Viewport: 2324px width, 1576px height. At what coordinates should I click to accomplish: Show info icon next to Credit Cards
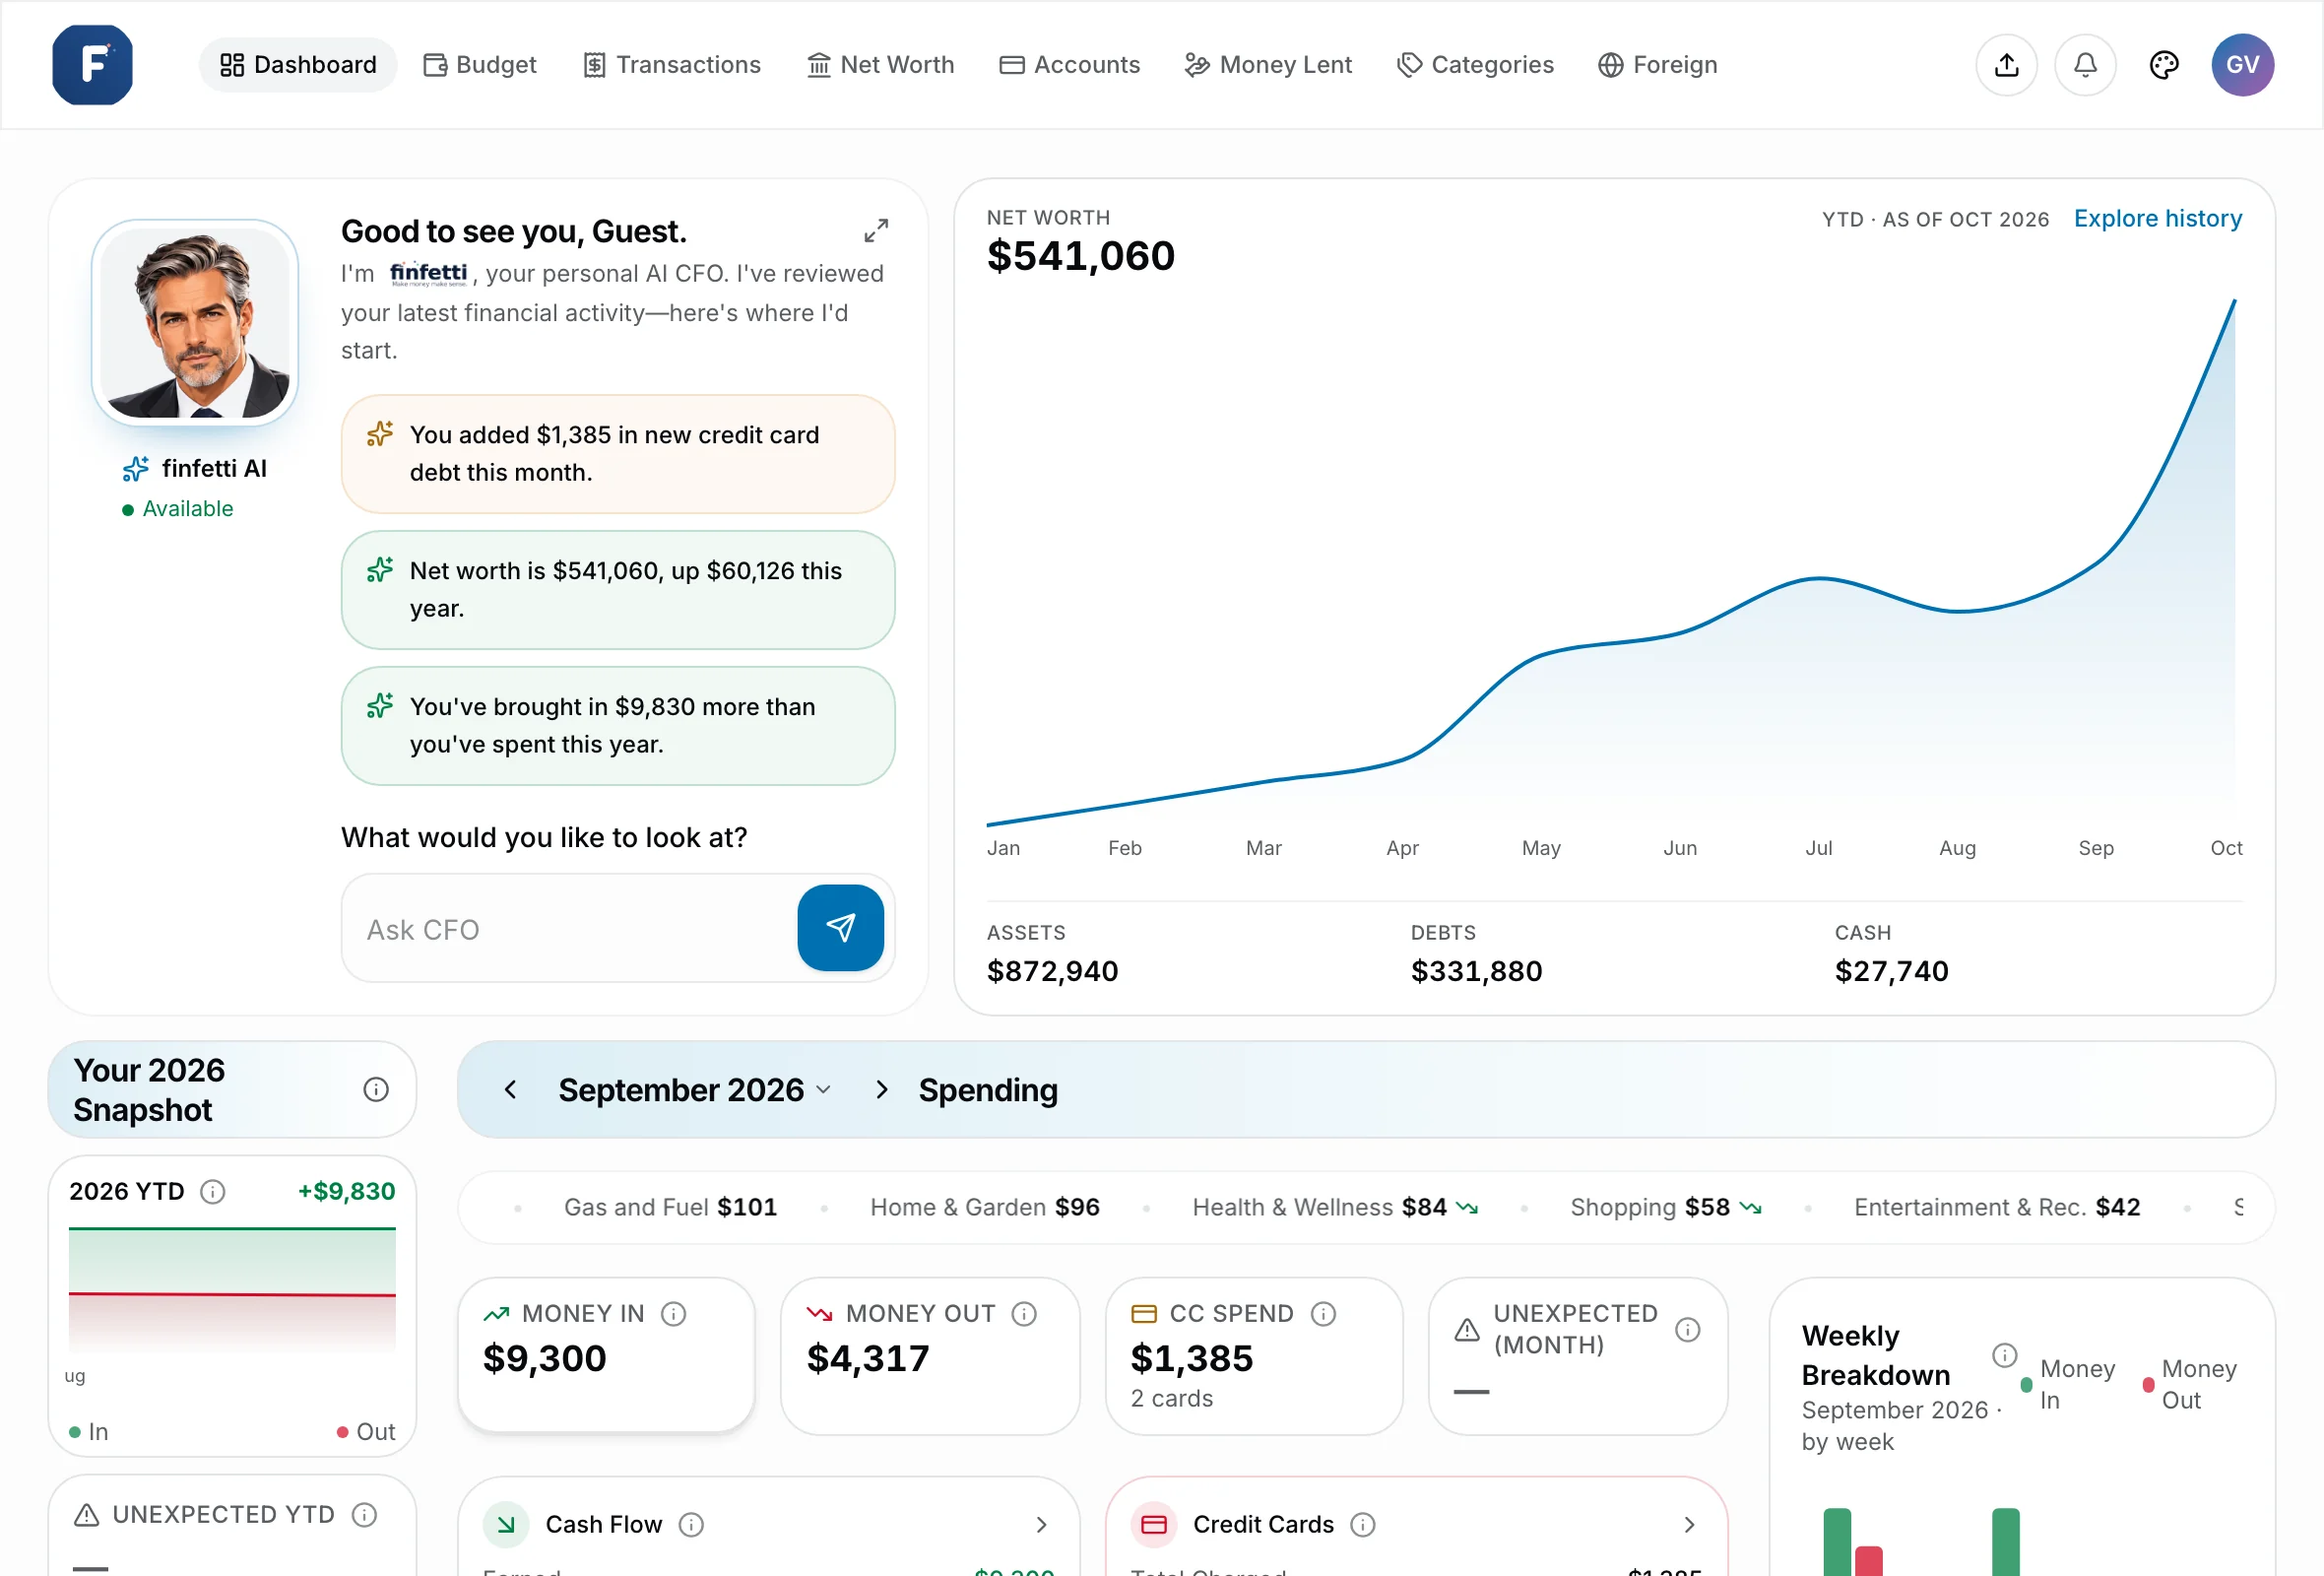click(1363, 1525)
